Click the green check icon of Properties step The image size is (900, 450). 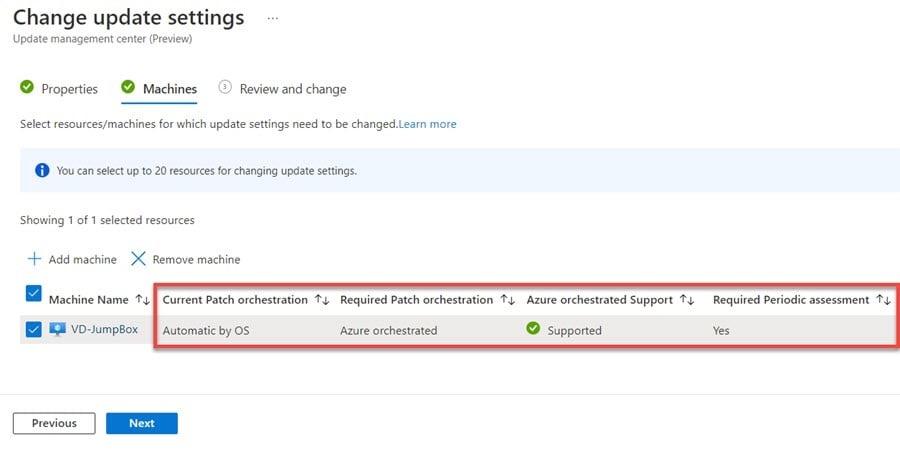pos(26,87)
